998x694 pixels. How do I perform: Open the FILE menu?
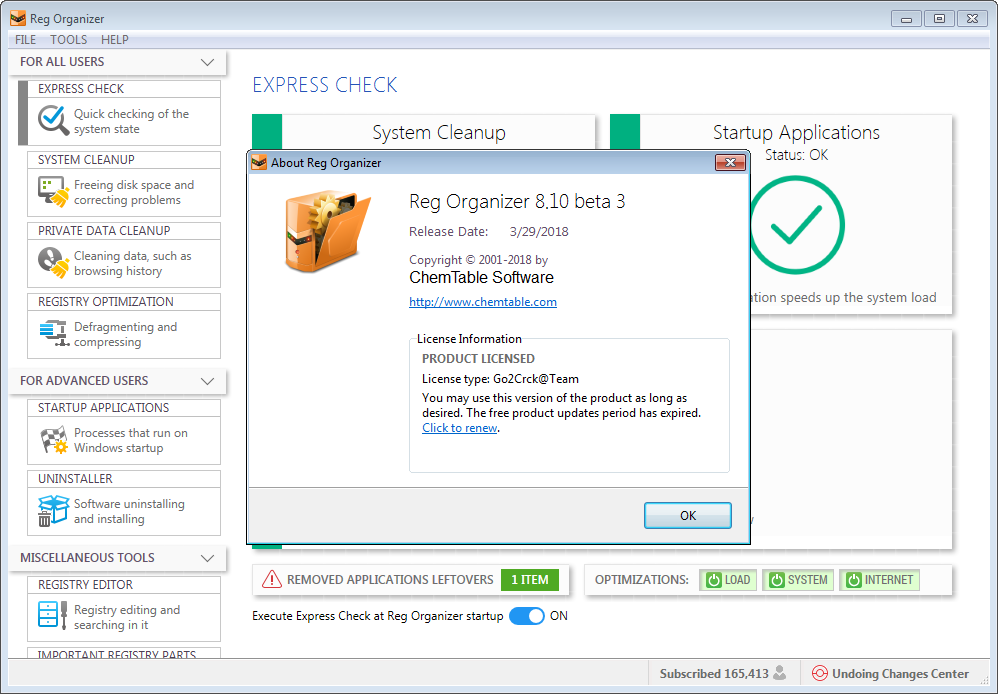point(25,39)
